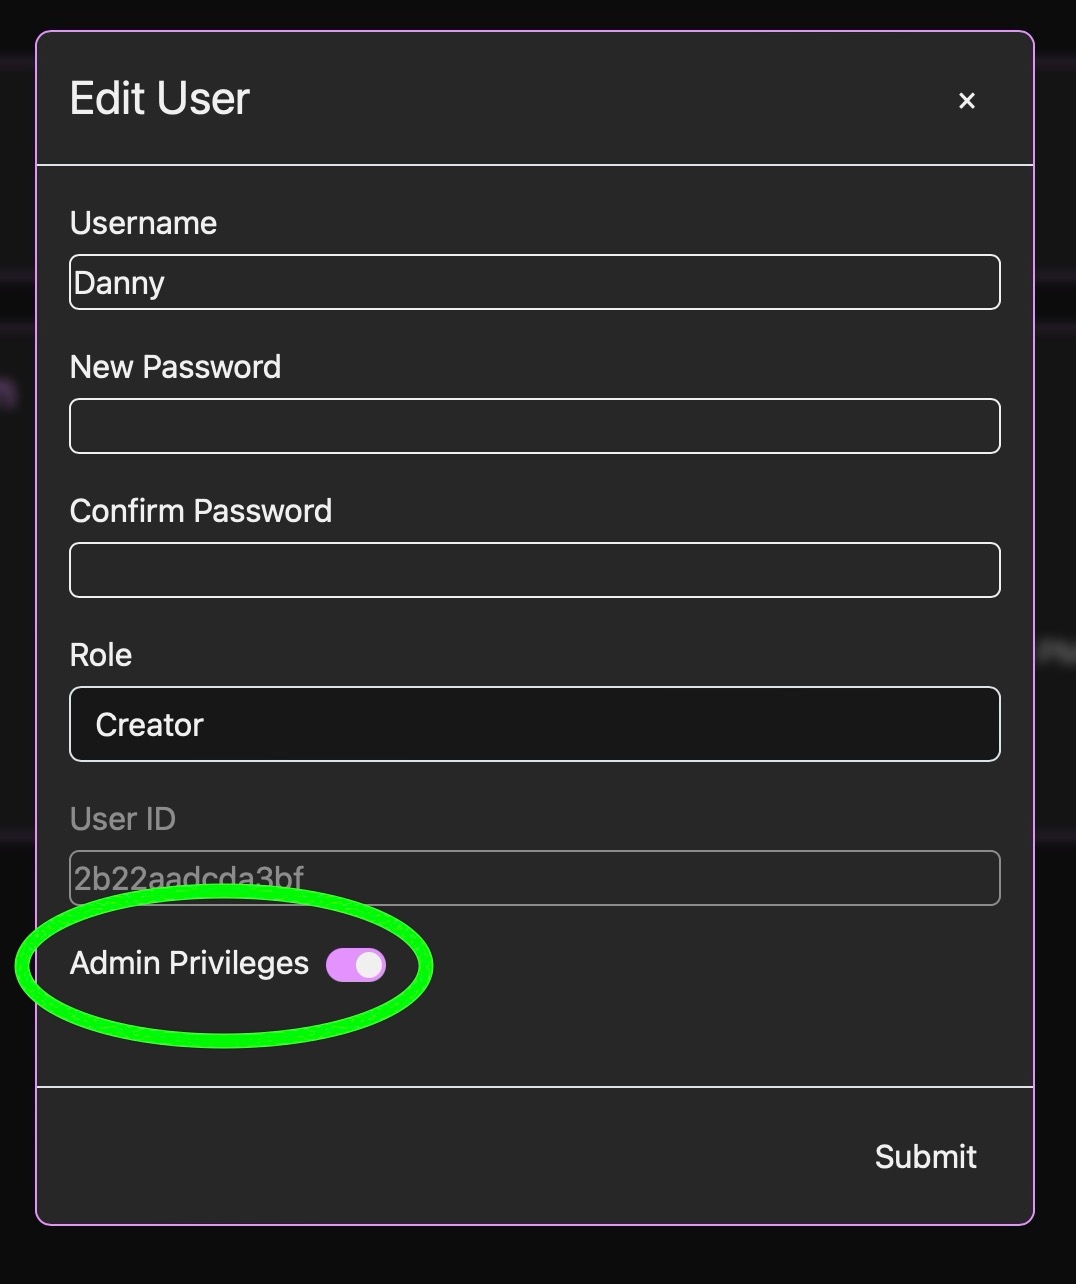The image size is (1076, 1284).
Task: Click into the New Password field
Action: (x=534, y=426)
